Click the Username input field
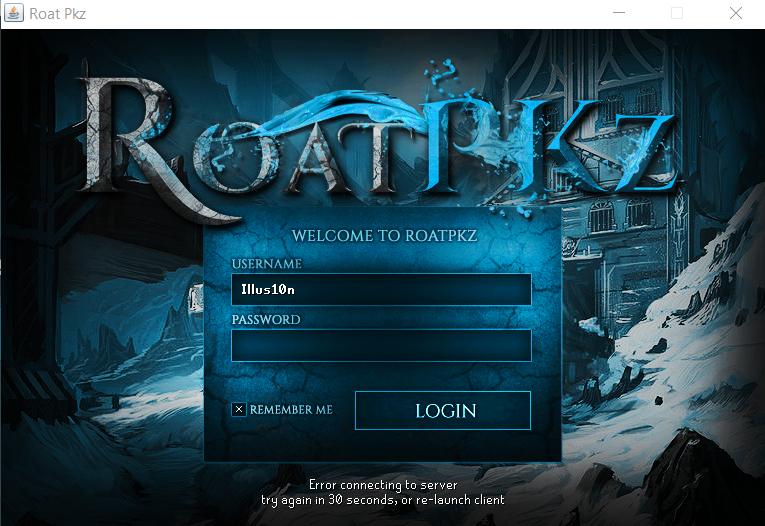765x526 pixels. (x=381, y=289)
